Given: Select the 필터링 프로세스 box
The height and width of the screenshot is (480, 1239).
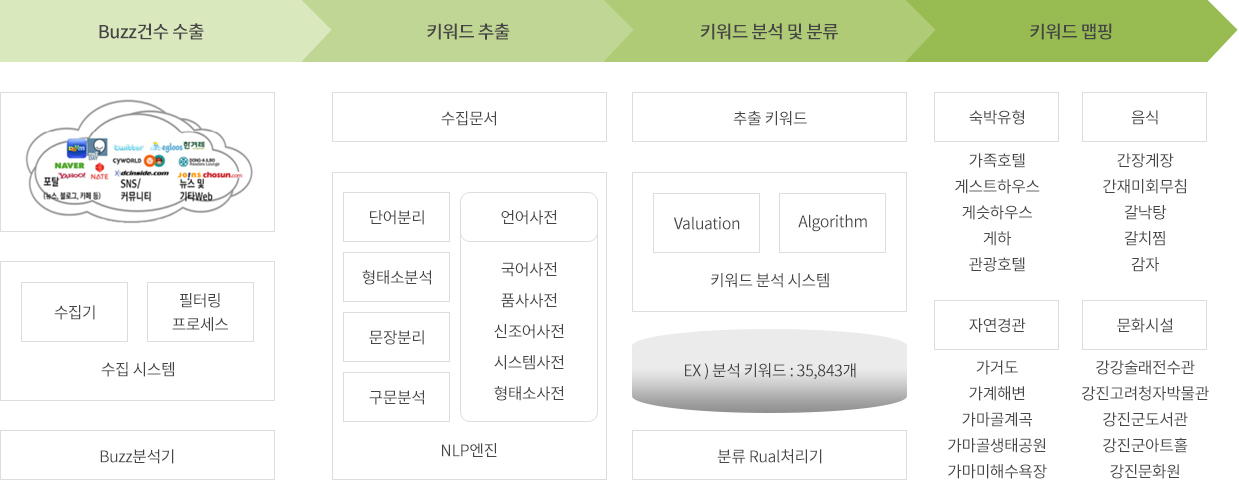Looking at the screenshot, I should [200, 312].
